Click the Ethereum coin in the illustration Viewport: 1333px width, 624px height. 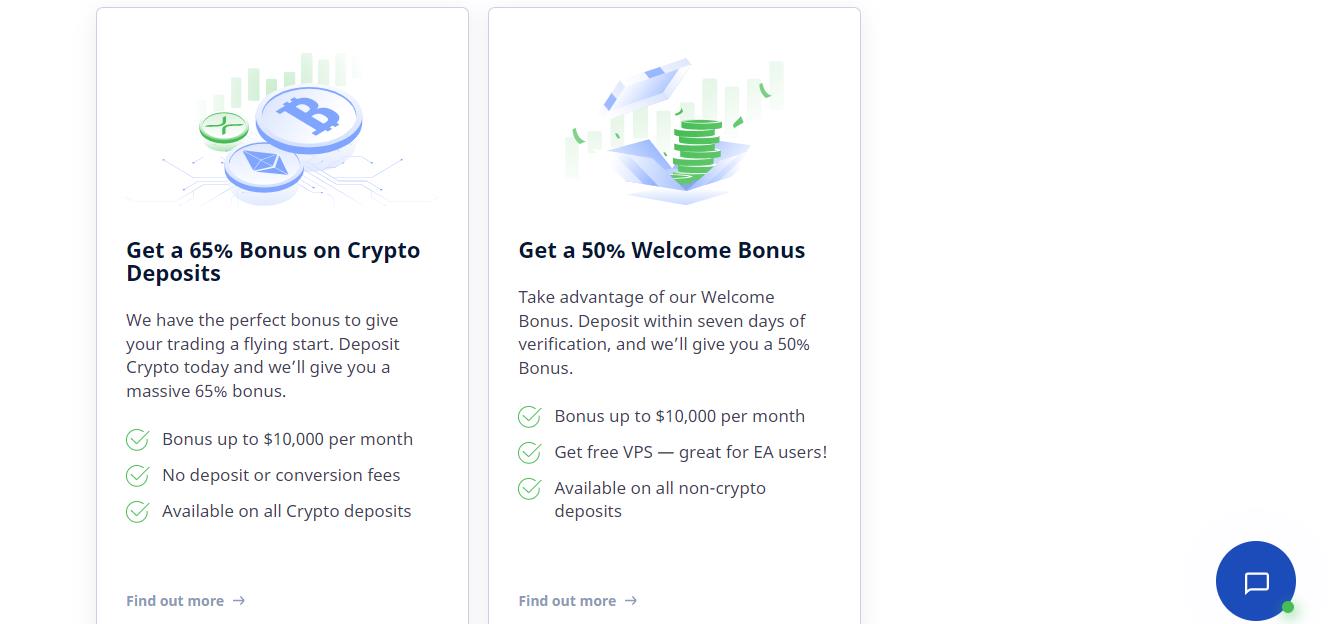coord(264,167)
